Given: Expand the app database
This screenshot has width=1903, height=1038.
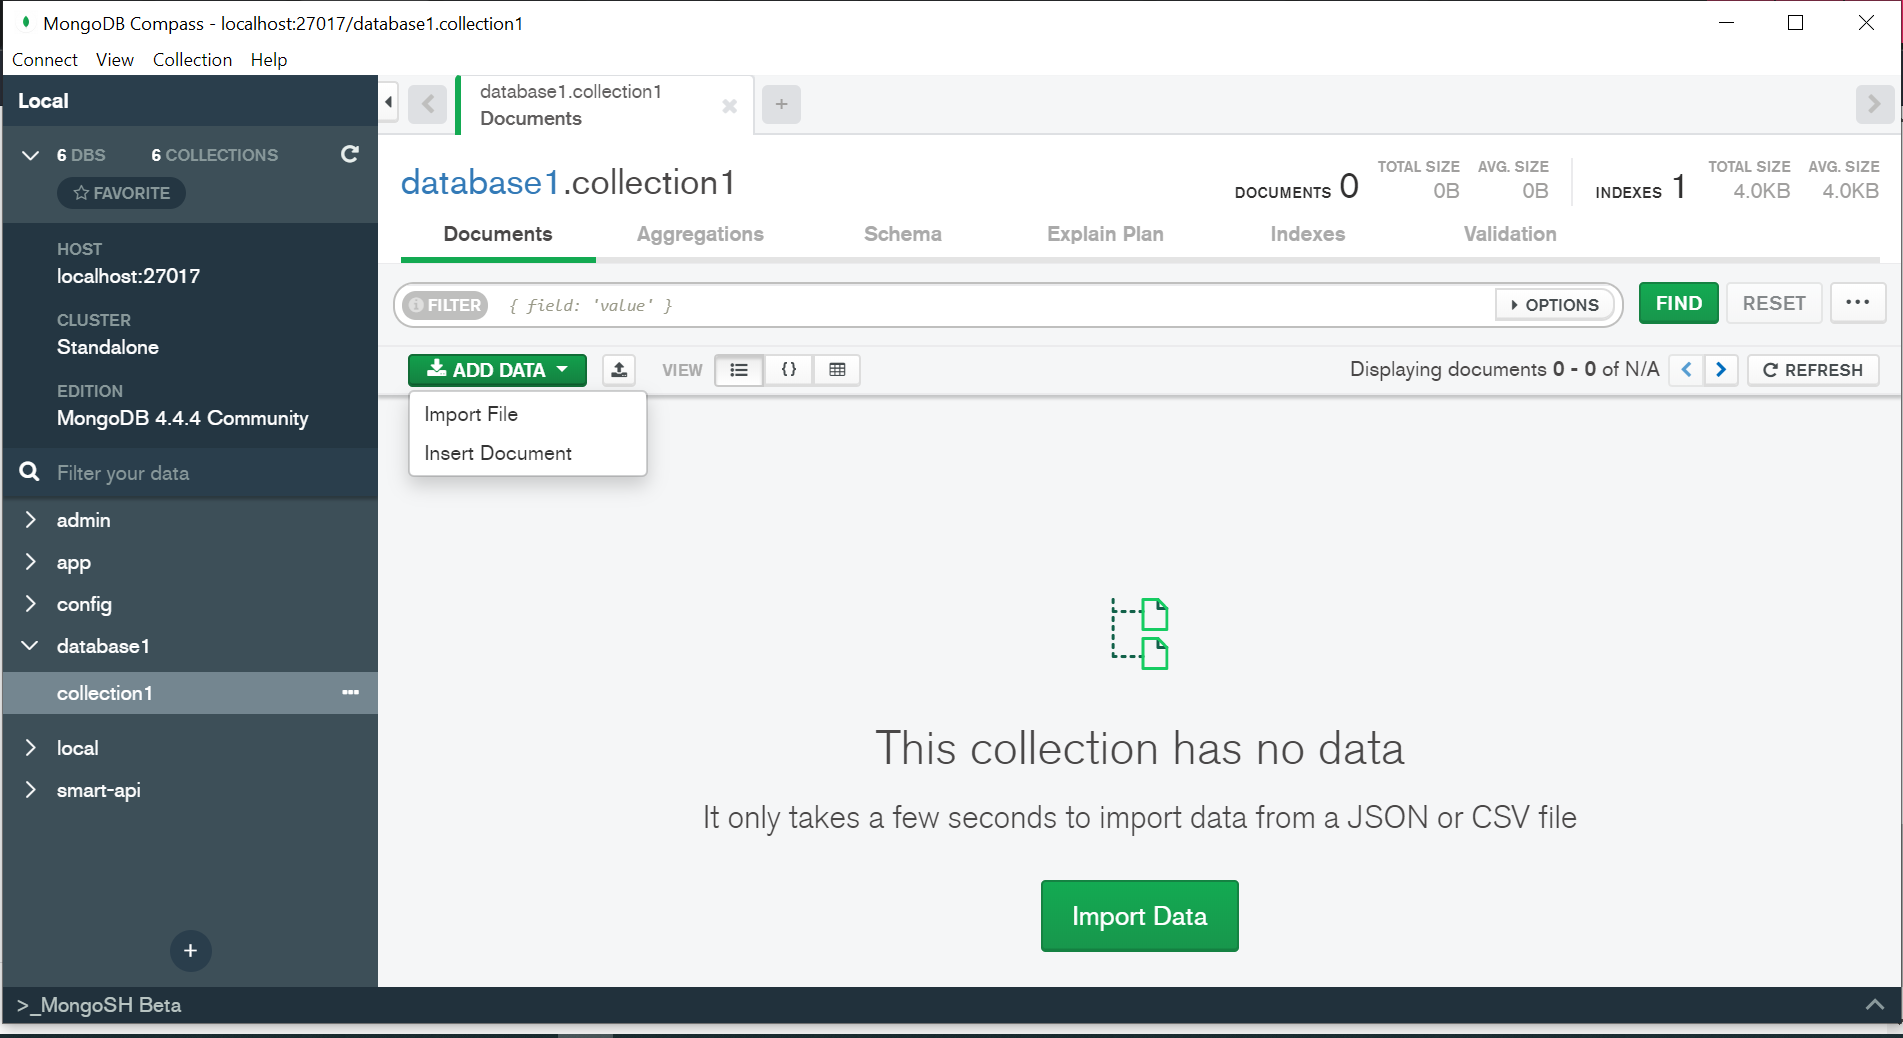Looking at the screenshot, I should tap(31, 562).
